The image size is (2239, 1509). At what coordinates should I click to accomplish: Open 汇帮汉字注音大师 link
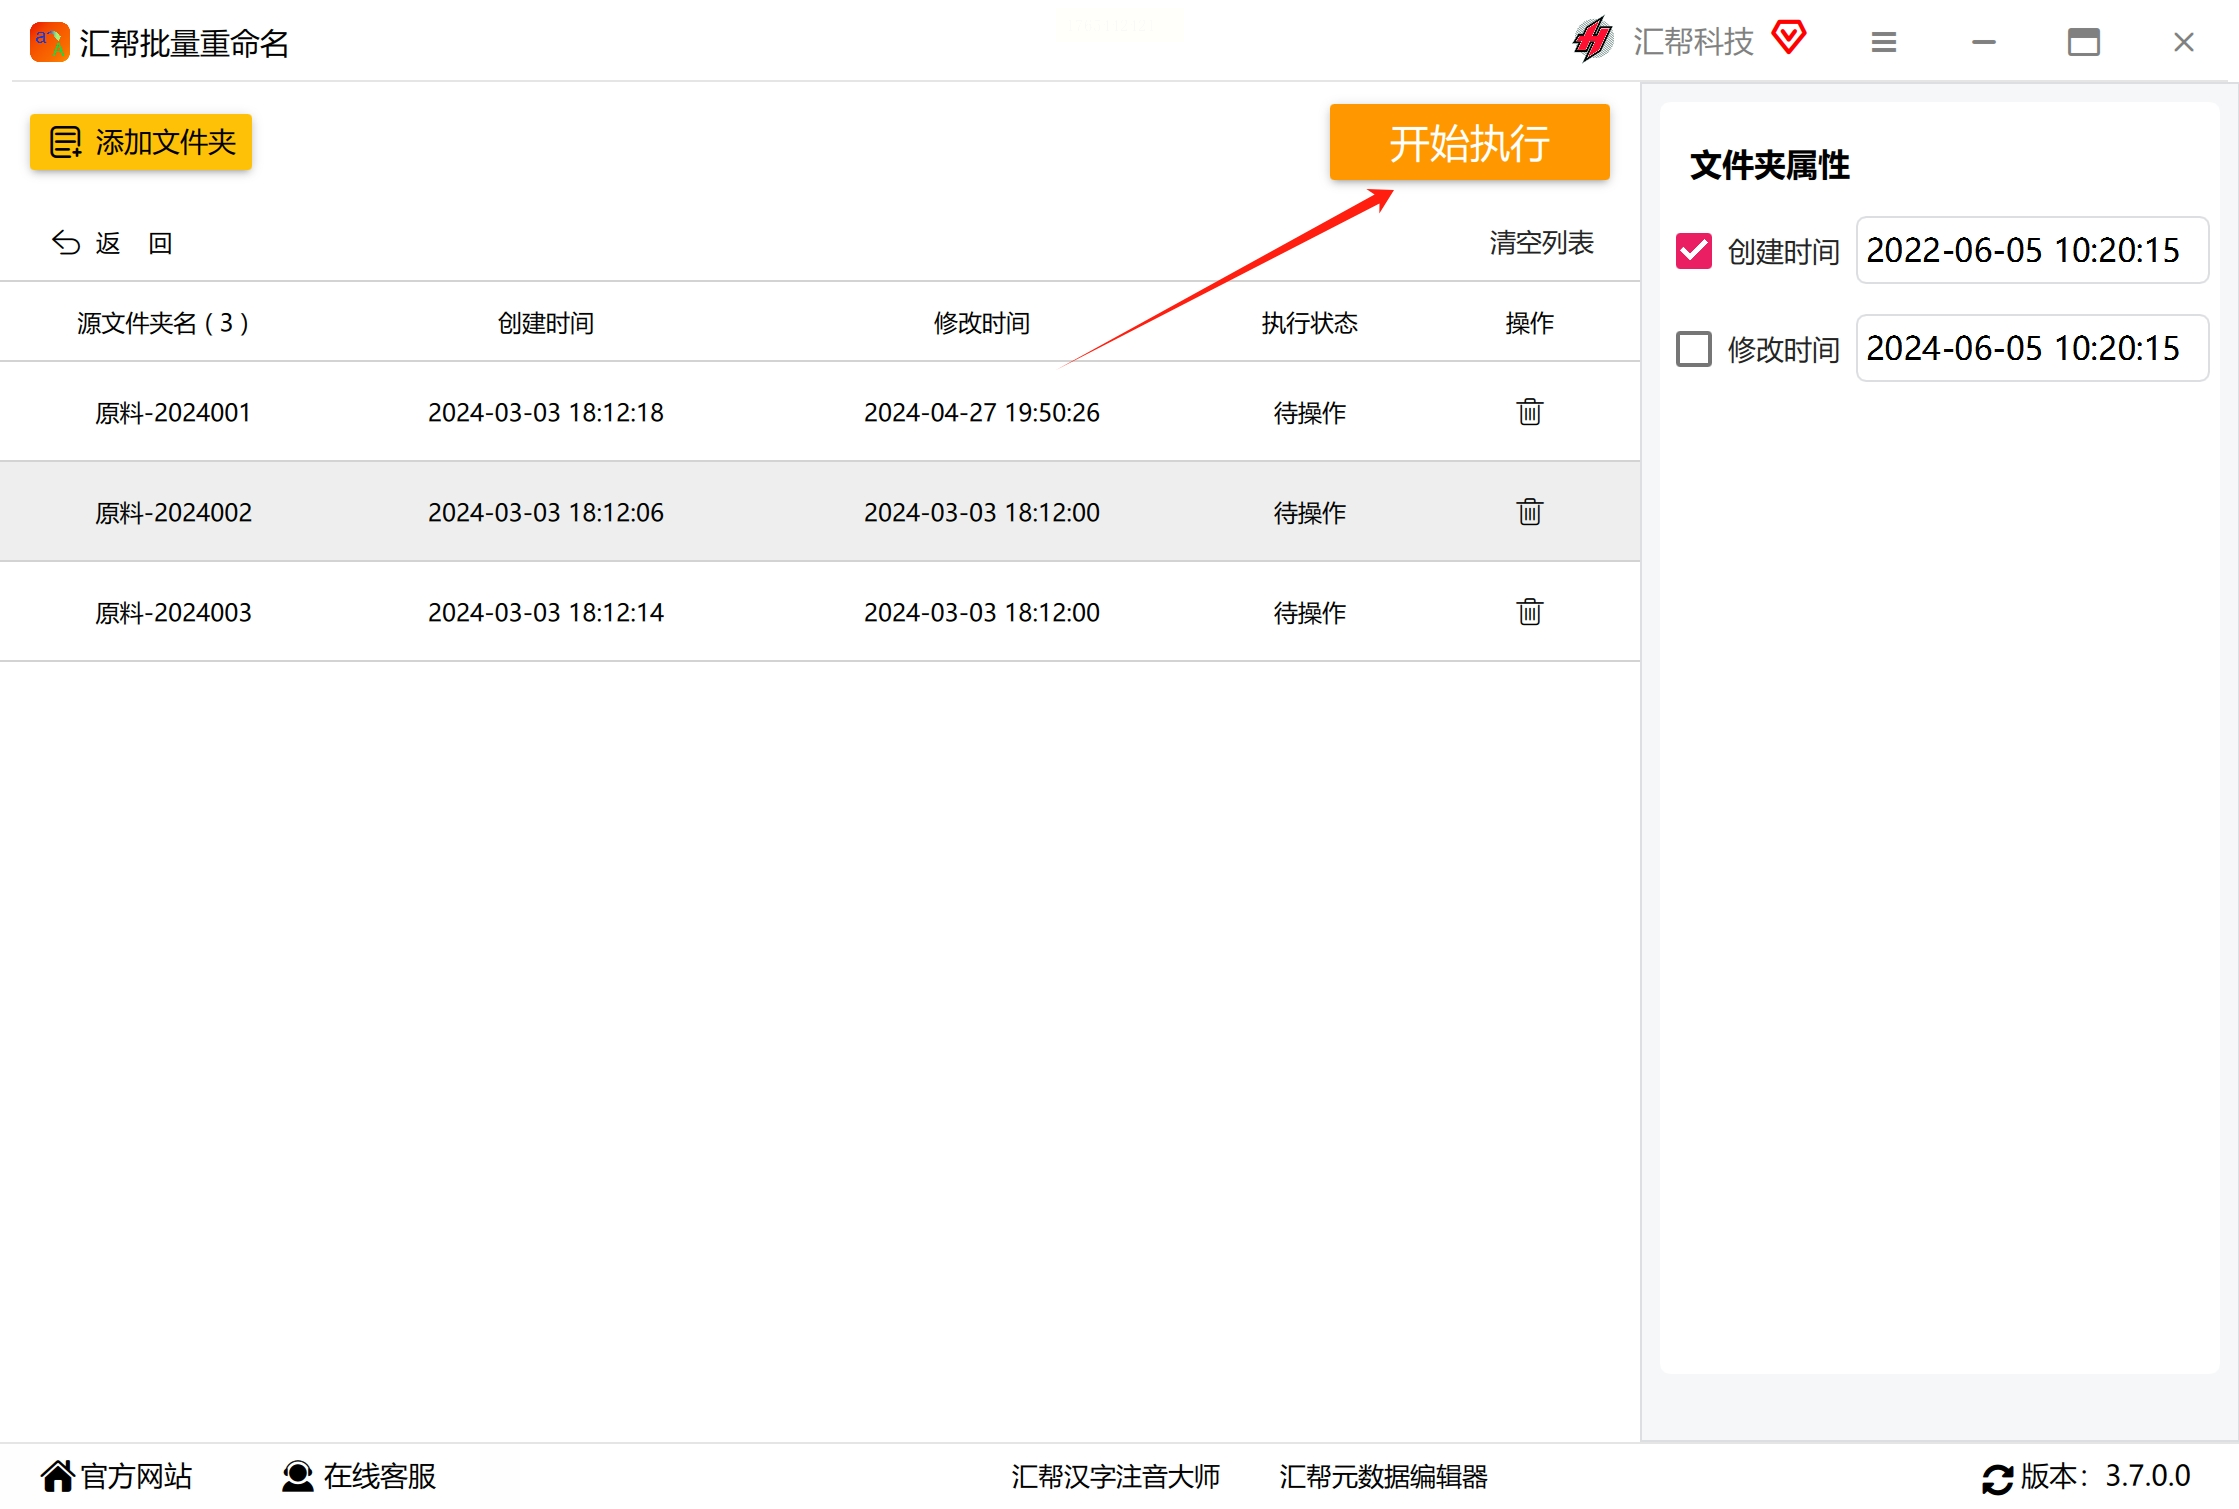[x=1115, y=1476]
